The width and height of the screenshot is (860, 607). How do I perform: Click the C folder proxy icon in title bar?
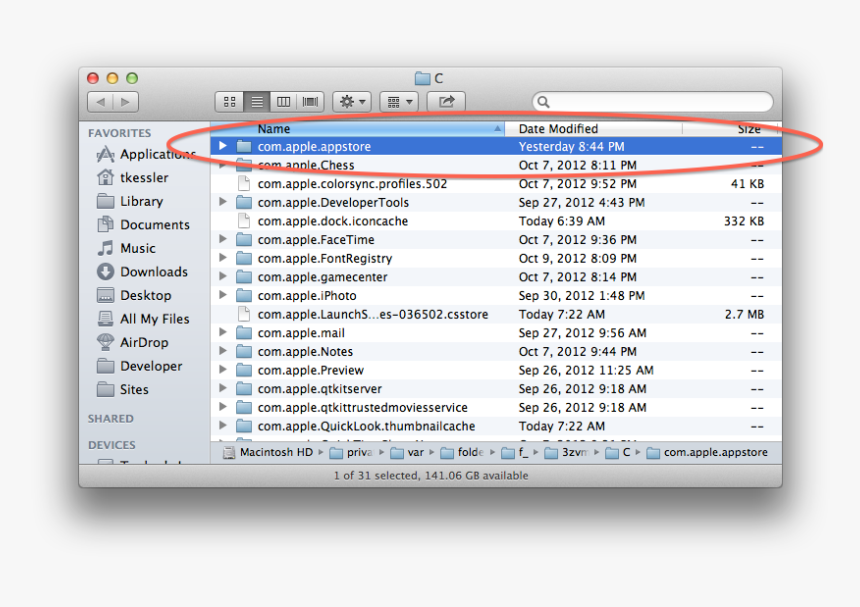pos(422,78)
